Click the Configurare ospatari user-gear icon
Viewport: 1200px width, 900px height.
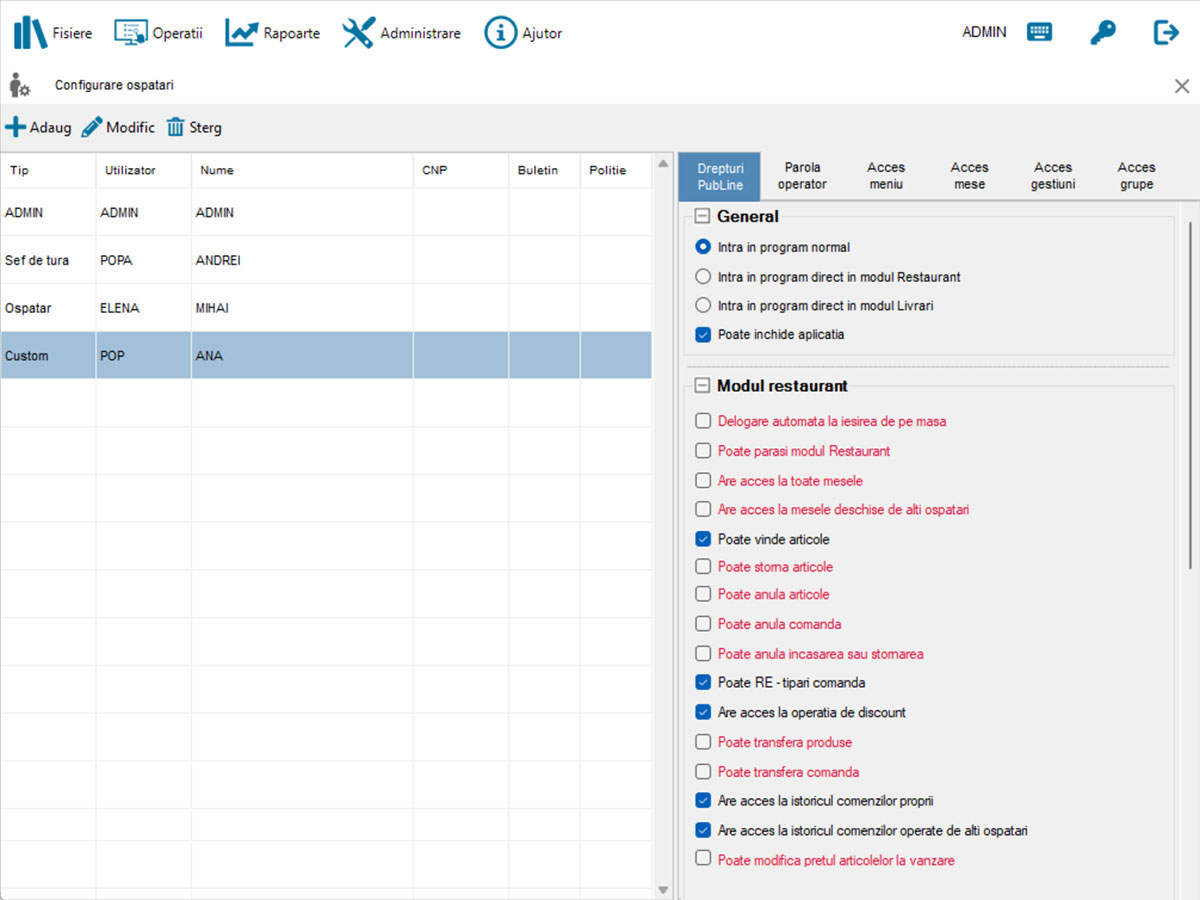tap(20, 86)
